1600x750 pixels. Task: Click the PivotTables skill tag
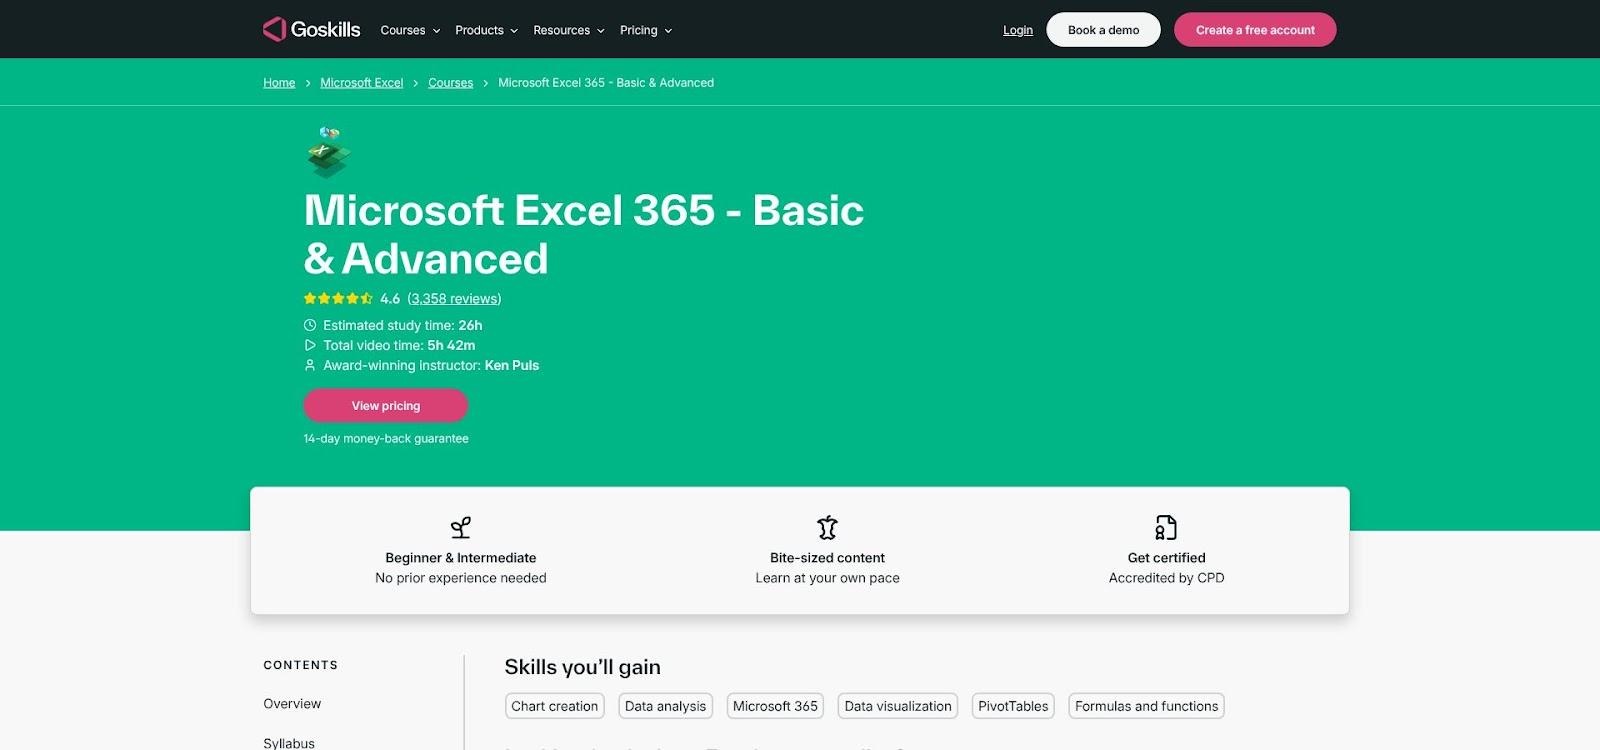point(1013,706)
